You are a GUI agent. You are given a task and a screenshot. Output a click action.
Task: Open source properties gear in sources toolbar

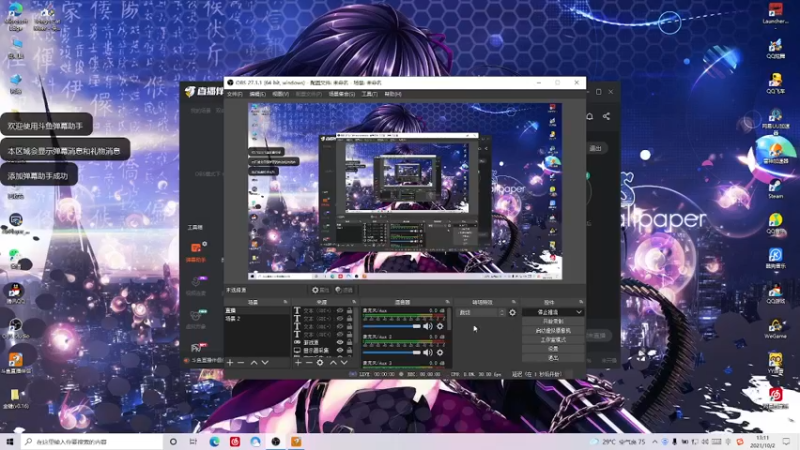pyautogui.click(x=320, y=362)
